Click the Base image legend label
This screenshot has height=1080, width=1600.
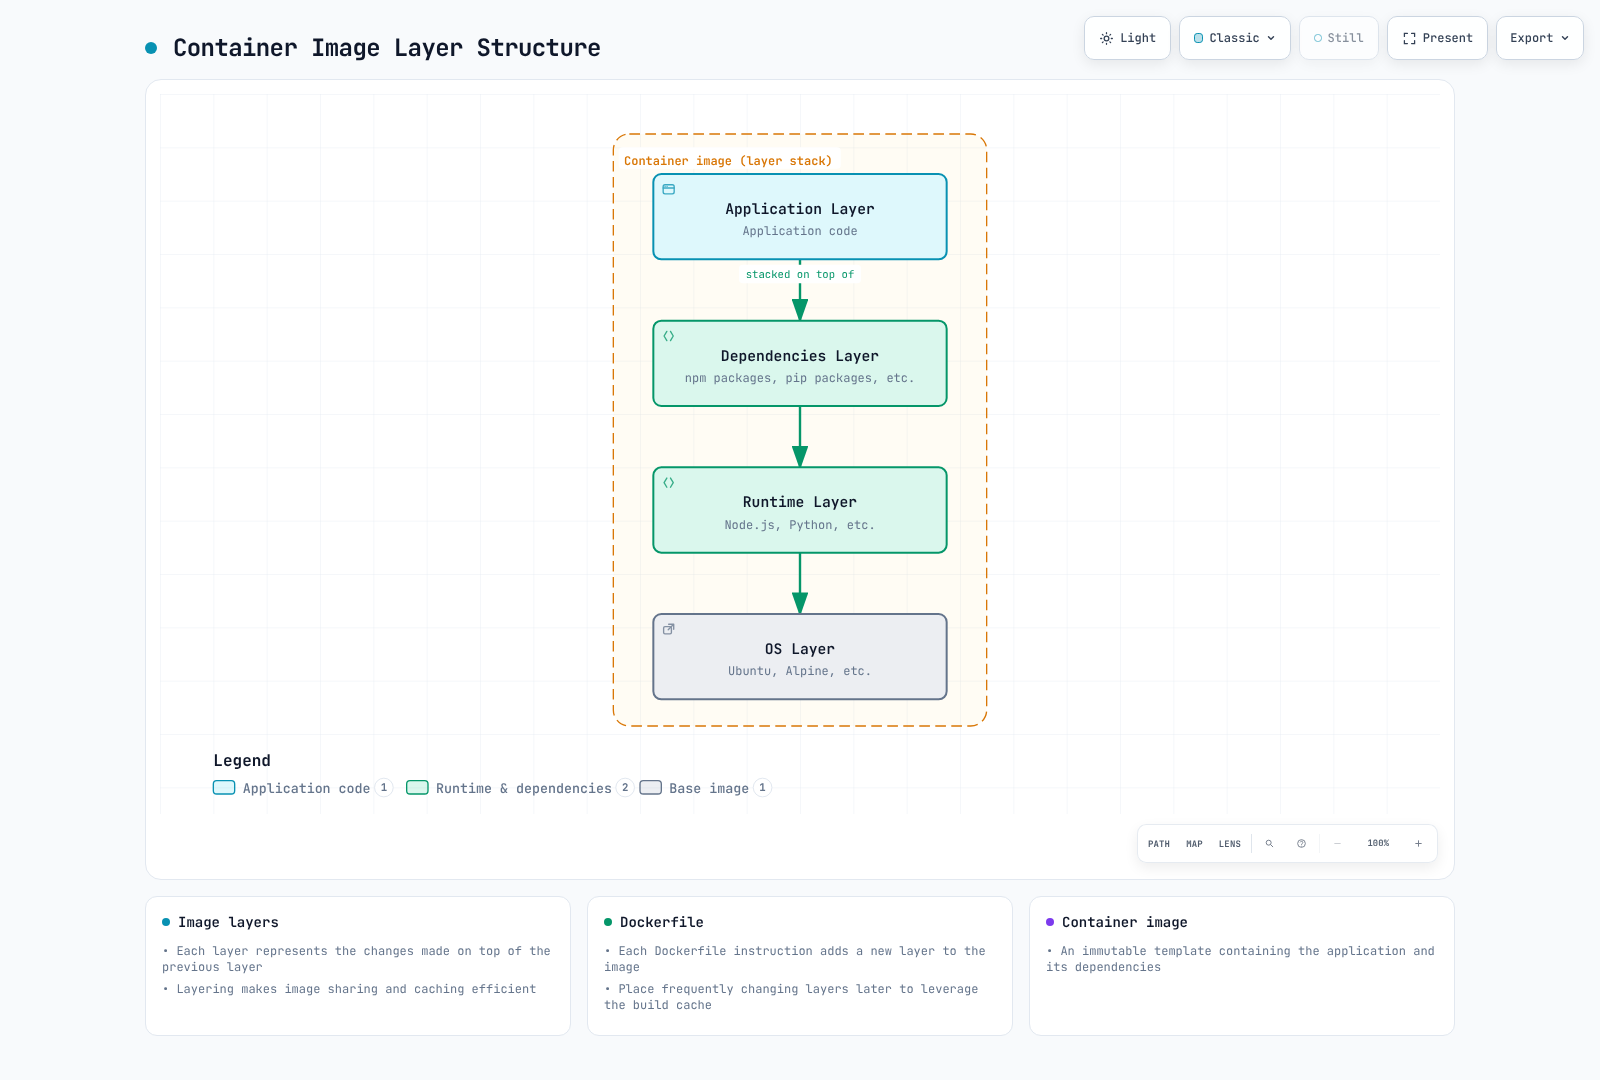point(709,789)
